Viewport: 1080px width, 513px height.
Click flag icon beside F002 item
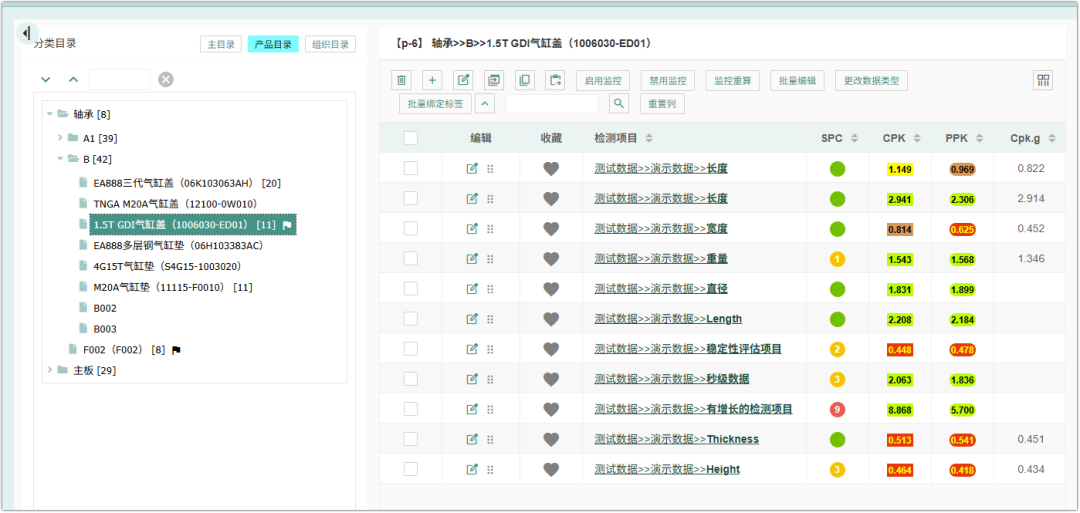pyautogui.click(x=176, y=350)
